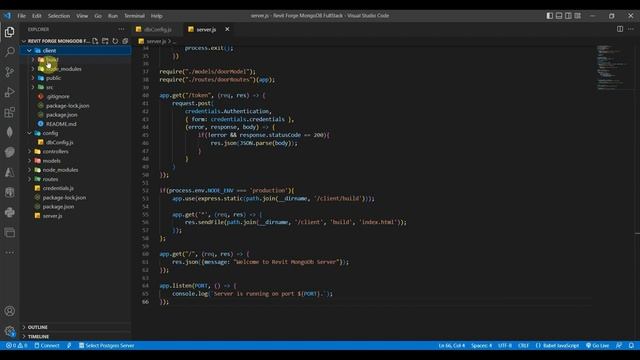This screenshot has width=640, height=360.
Task: Open the Terminal menu
Action: 134,16
